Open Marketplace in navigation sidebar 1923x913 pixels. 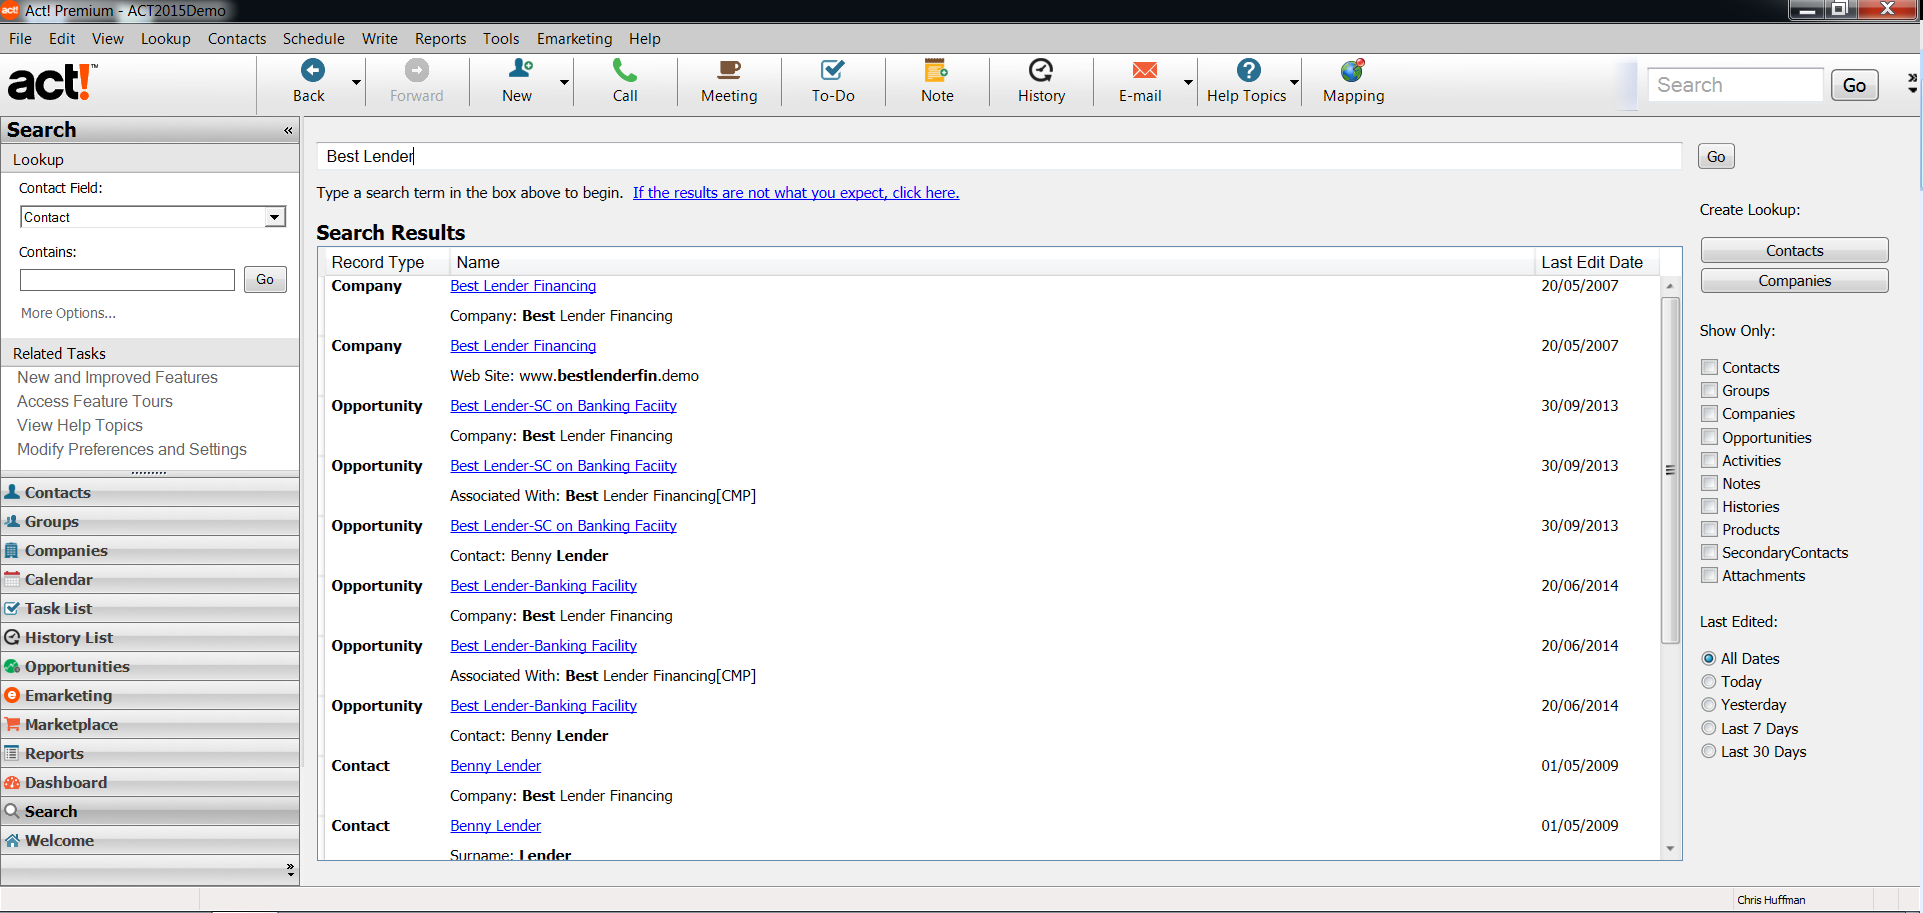tap(150, 724)
